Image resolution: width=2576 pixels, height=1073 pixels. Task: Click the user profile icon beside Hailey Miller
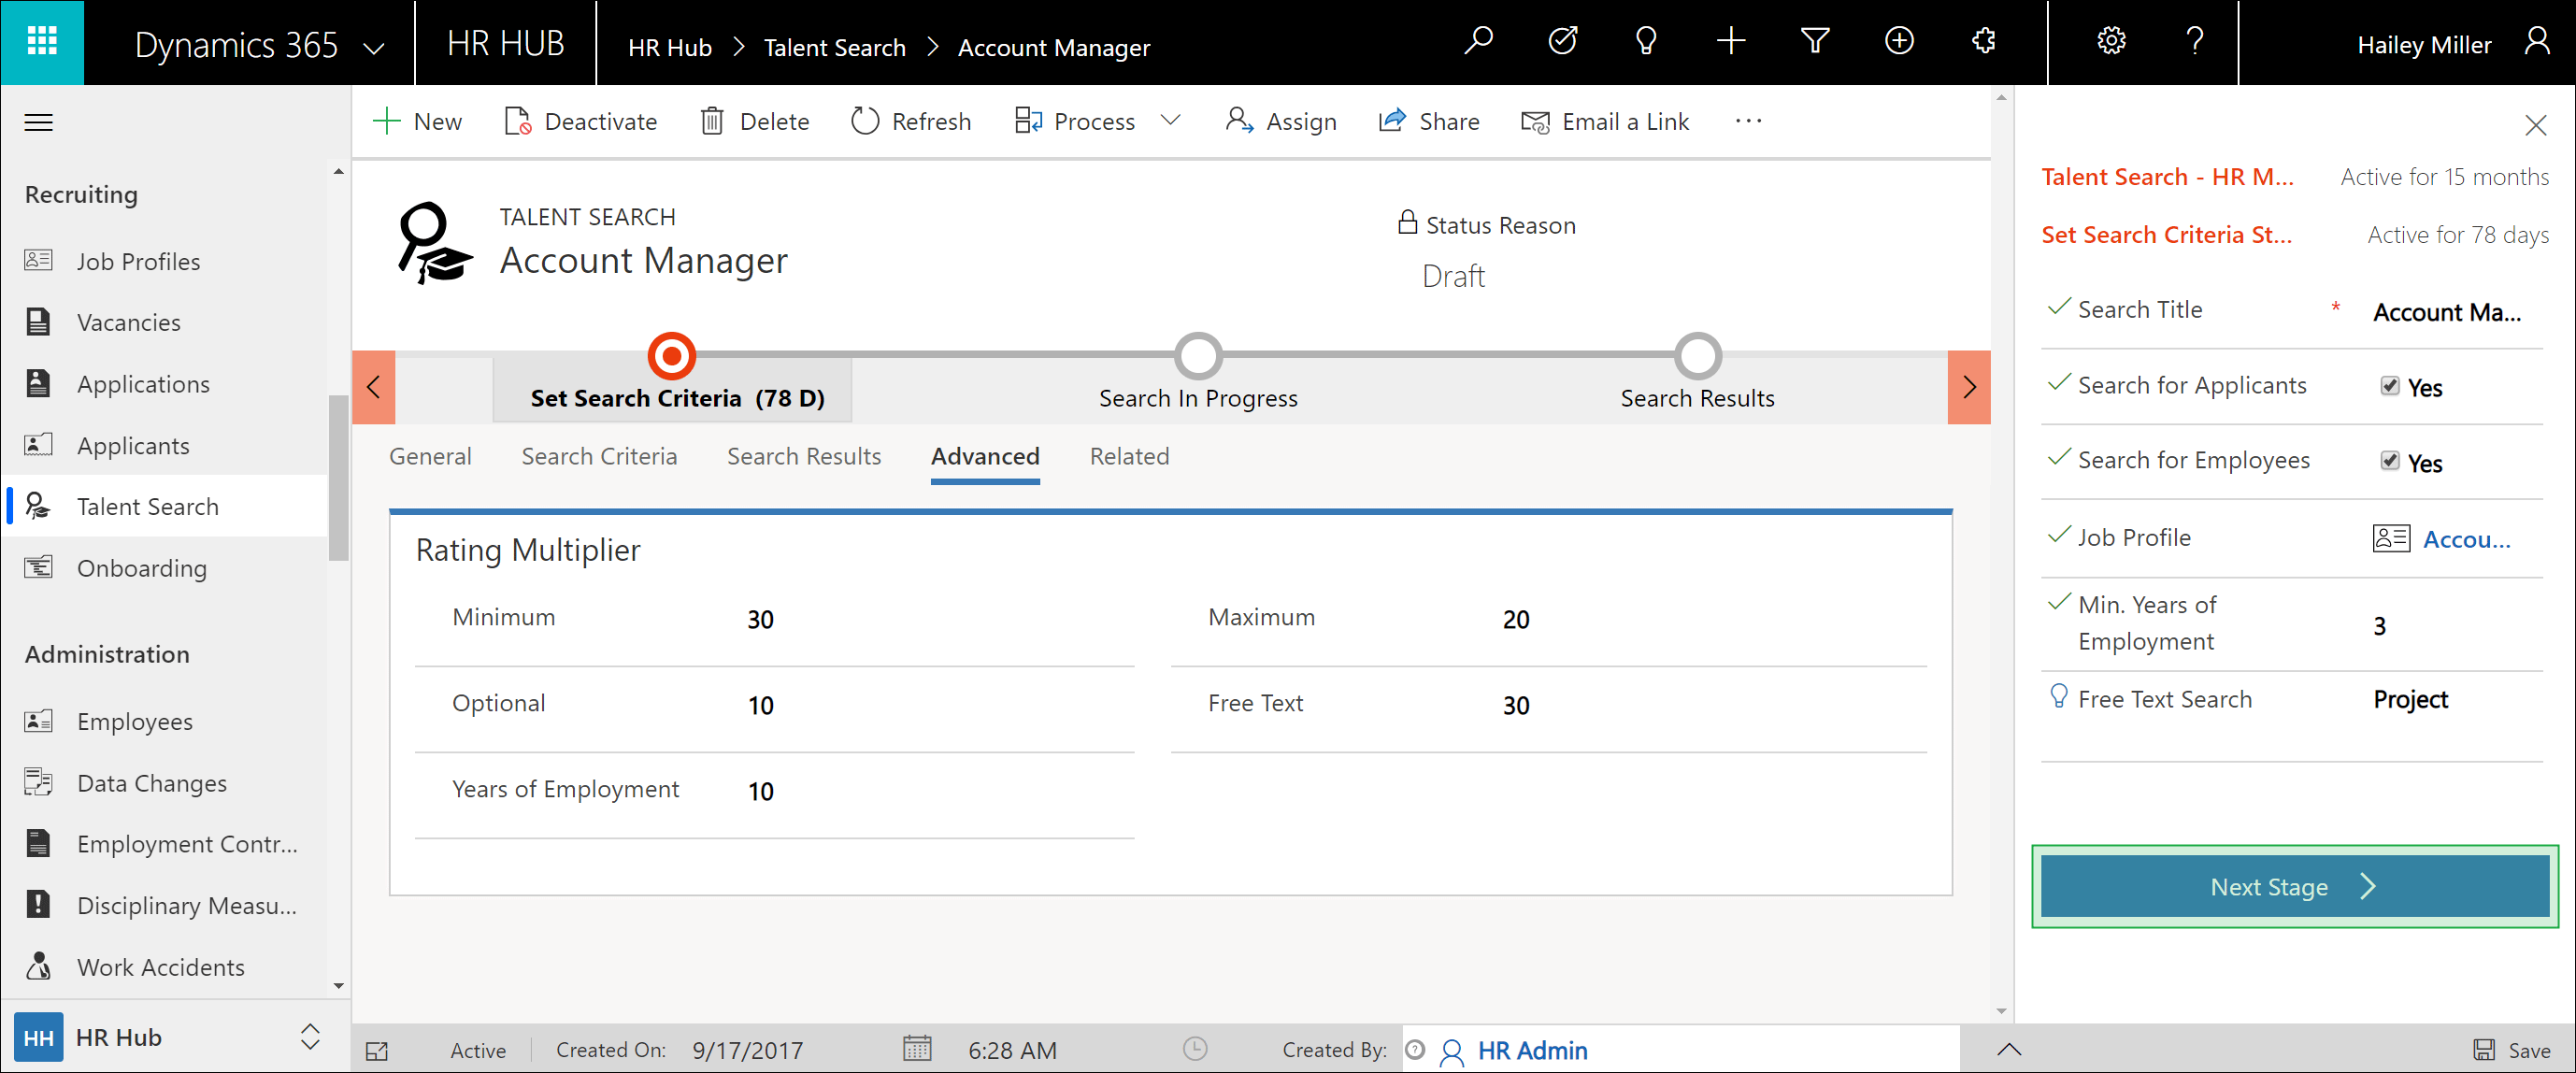click(x=2537, y=42)
